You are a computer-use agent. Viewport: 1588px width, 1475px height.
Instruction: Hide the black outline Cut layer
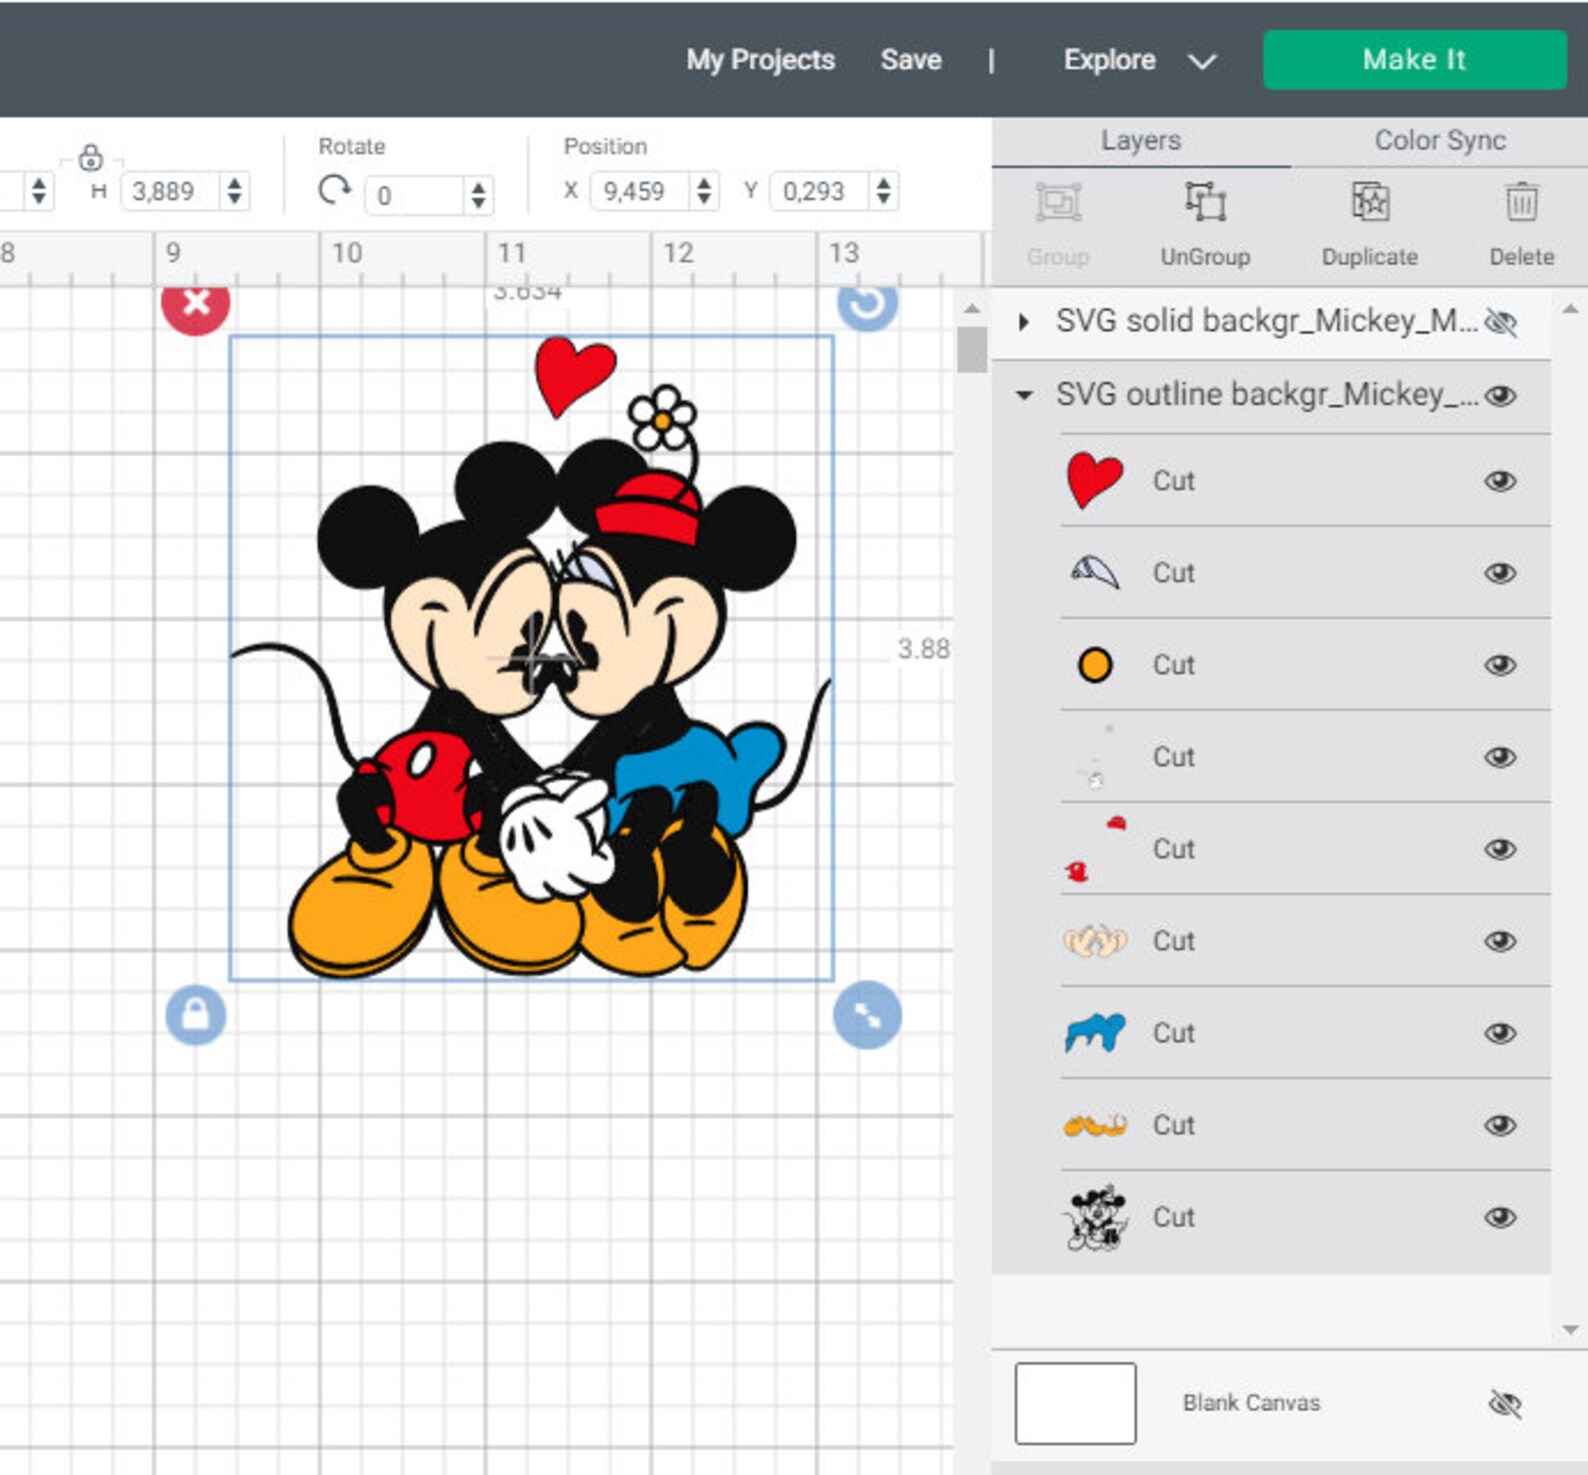point(1500,1217)
